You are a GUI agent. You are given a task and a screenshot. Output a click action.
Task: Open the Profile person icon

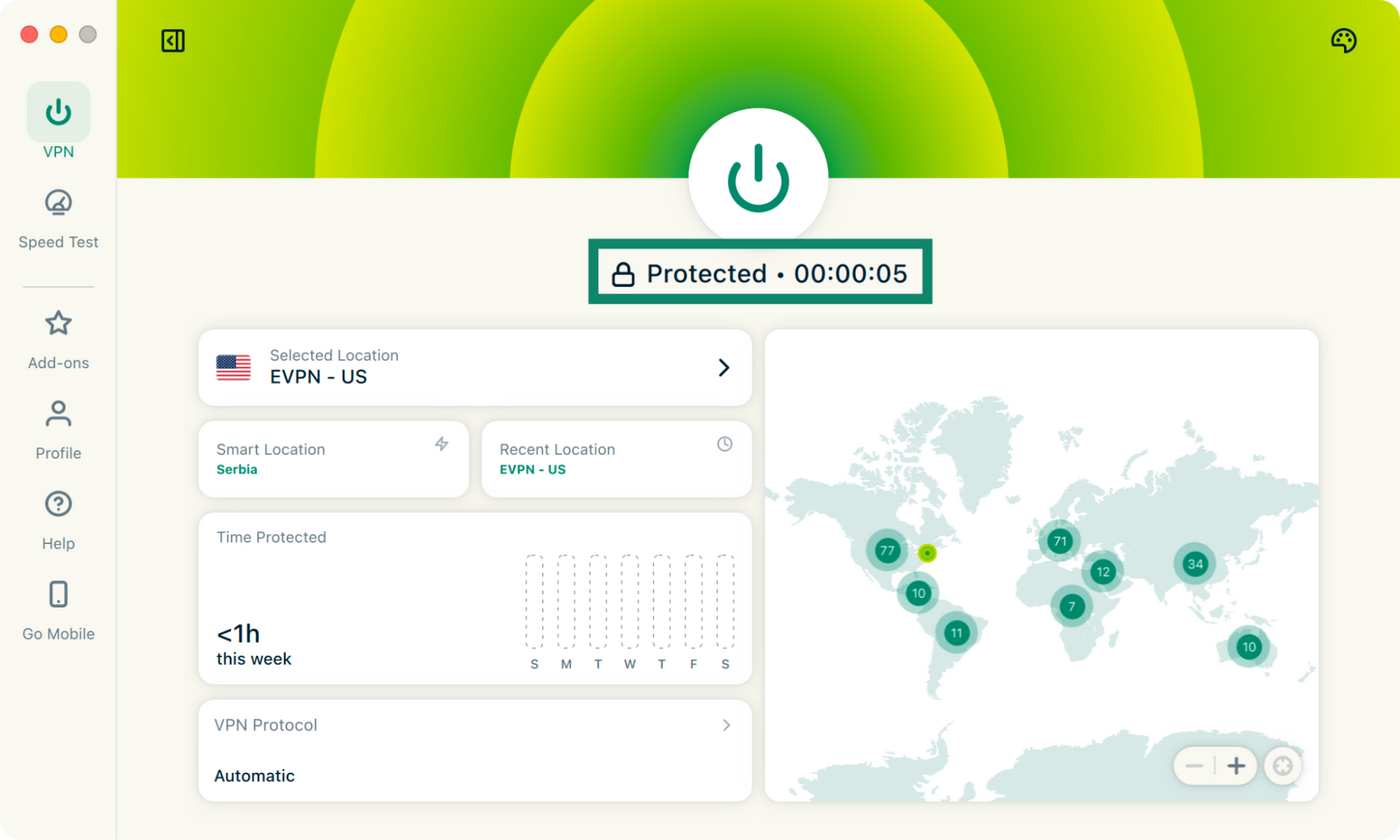click(x=58, y=413)
